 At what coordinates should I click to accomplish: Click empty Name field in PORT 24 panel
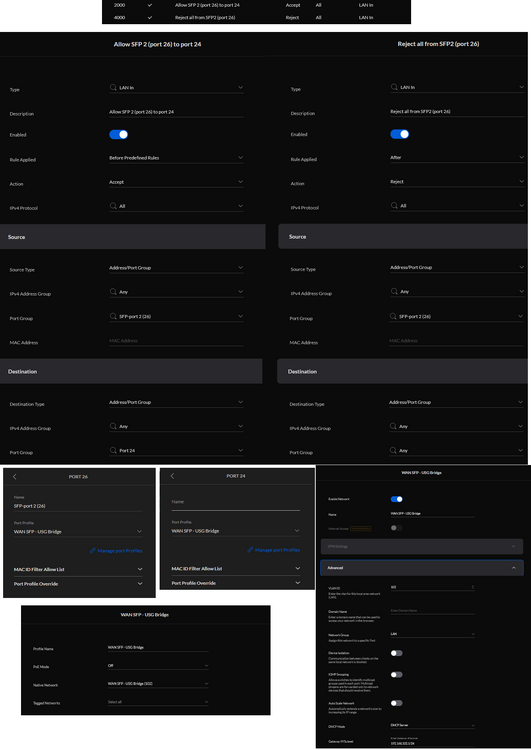pyautogui.click(x=236, y=502)
